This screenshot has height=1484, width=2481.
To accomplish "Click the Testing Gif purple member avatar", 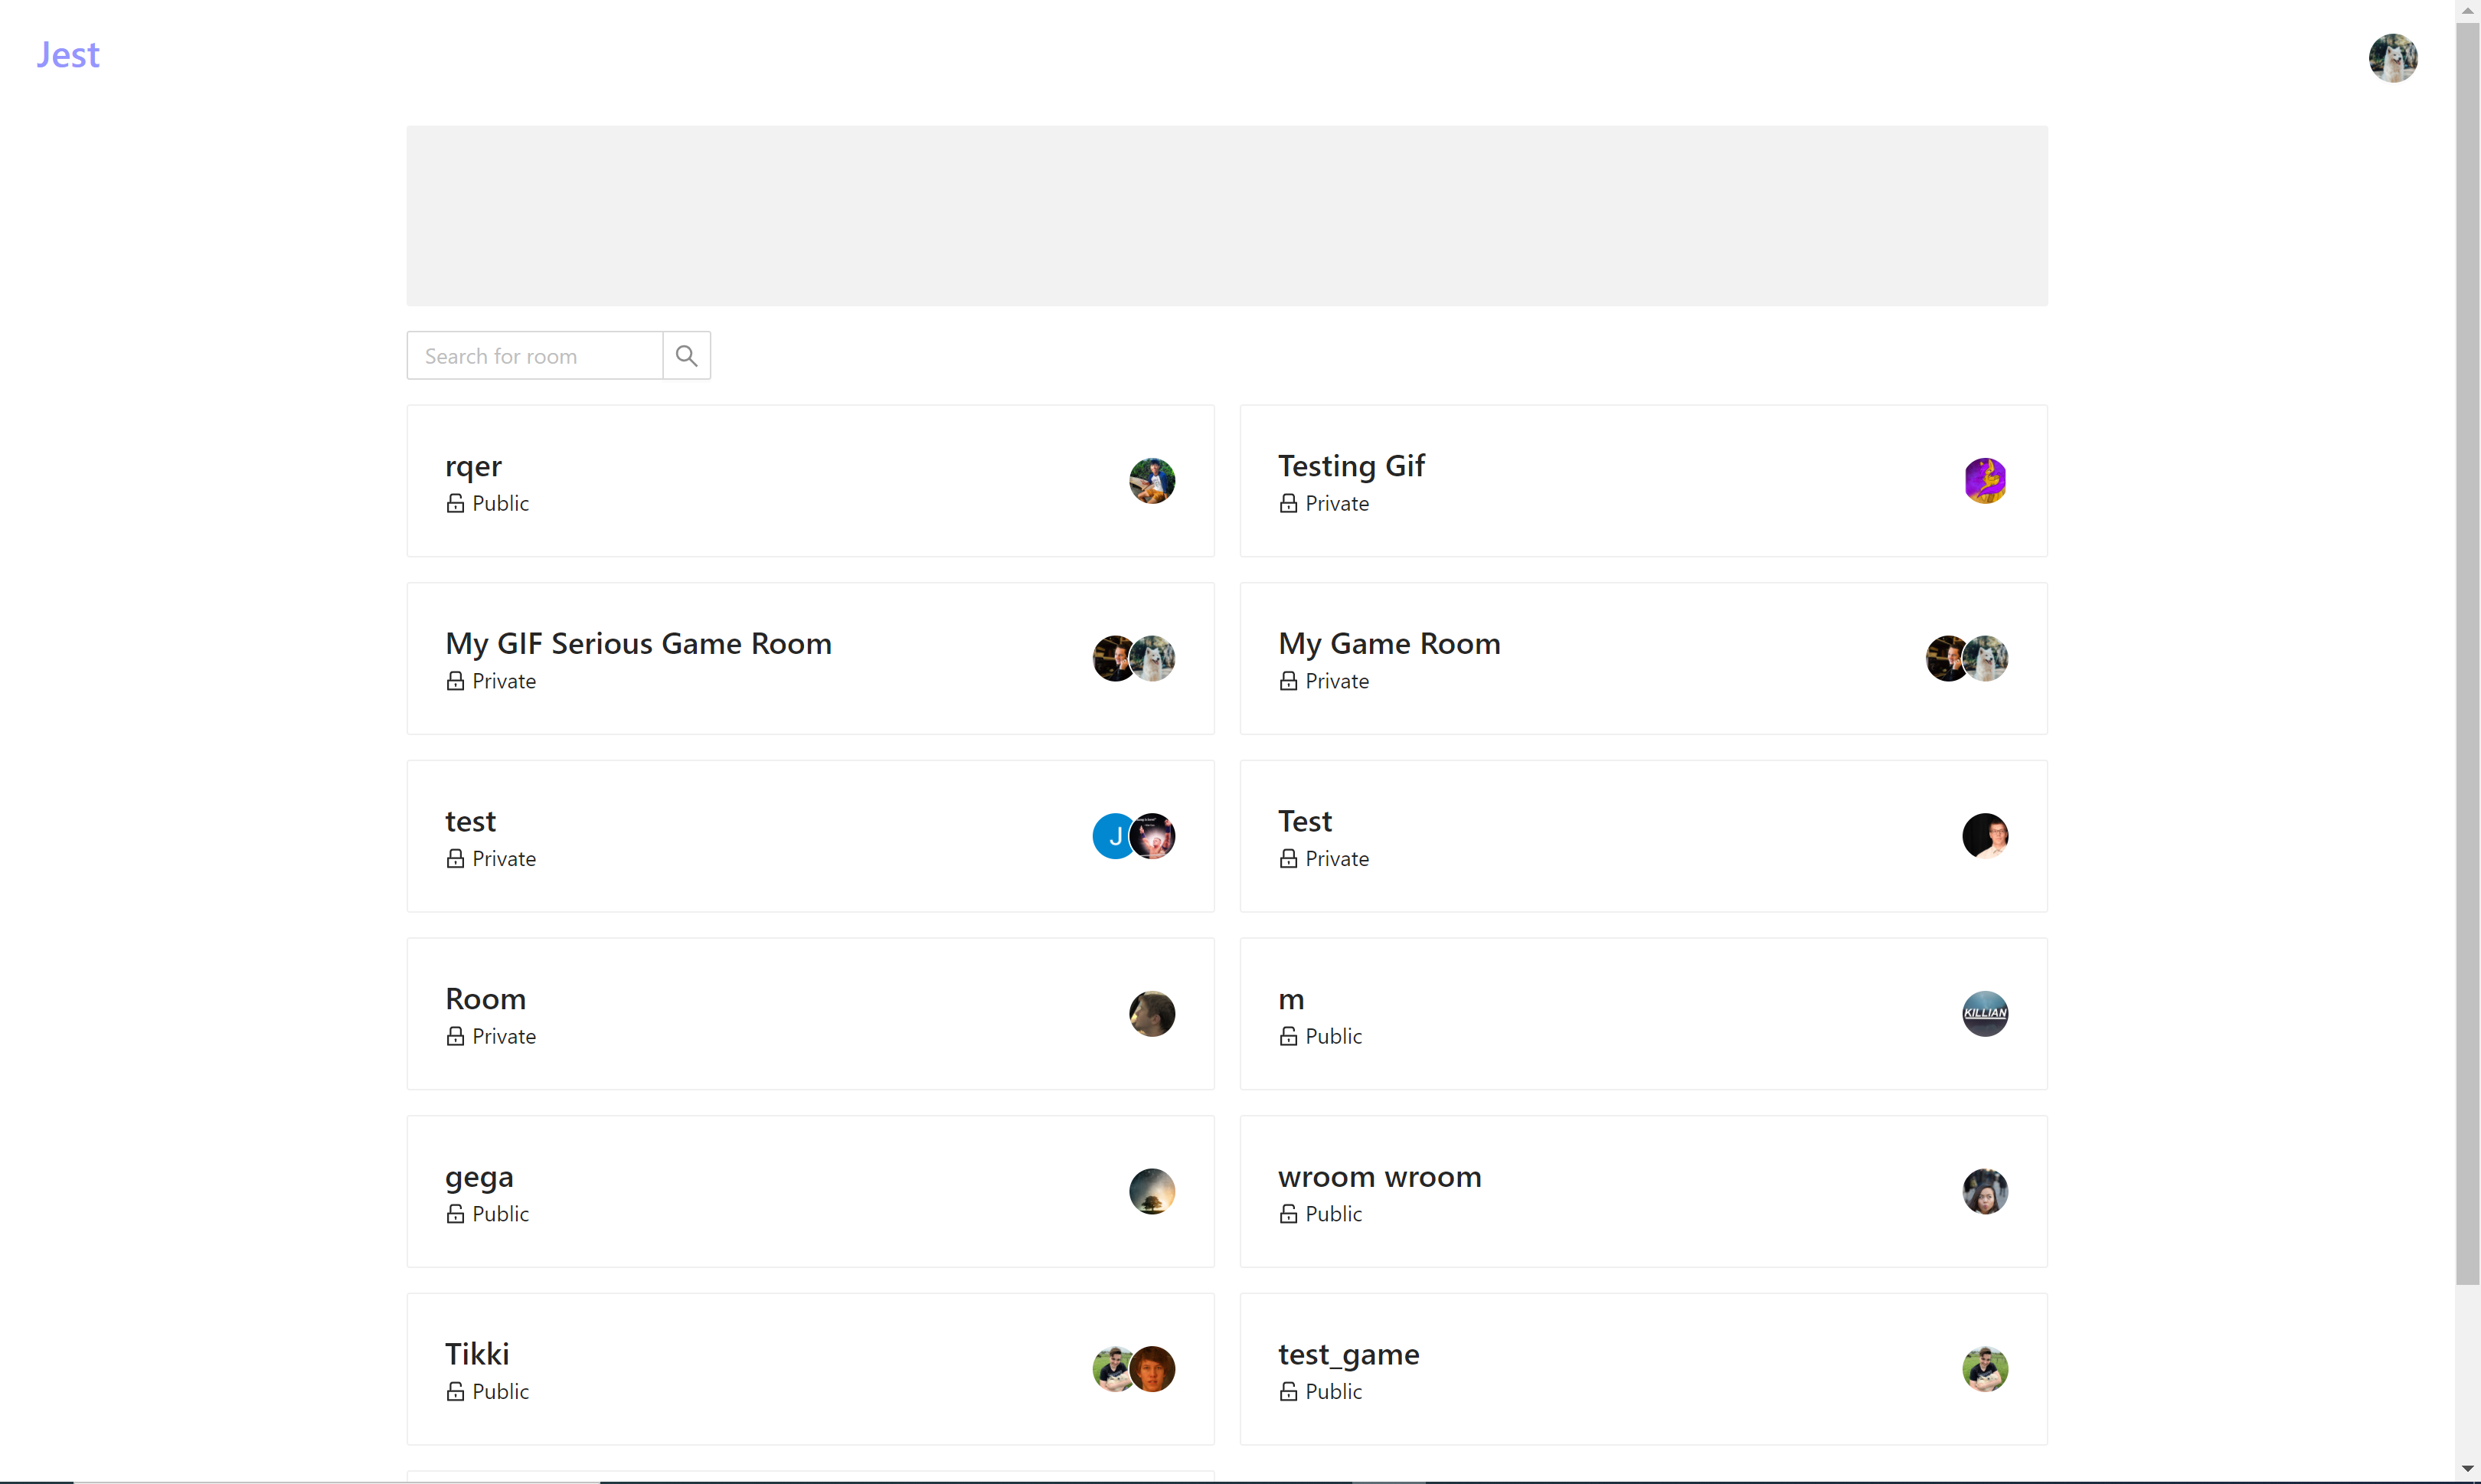I will [1984, 481].
